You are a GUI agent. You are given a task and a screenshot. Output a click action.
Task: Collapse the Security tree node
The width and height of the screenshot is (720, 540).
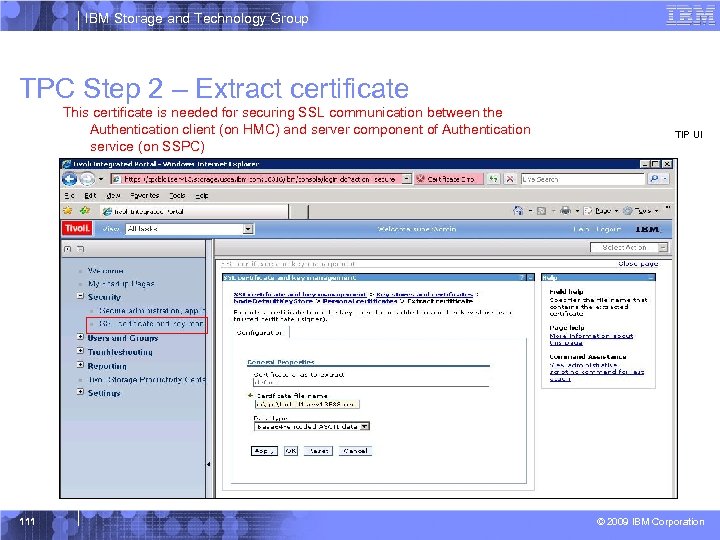80,296
